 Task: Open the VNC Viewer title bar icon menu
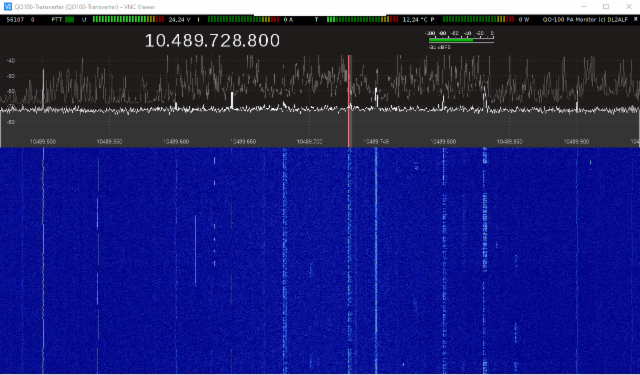coord(7,7)
